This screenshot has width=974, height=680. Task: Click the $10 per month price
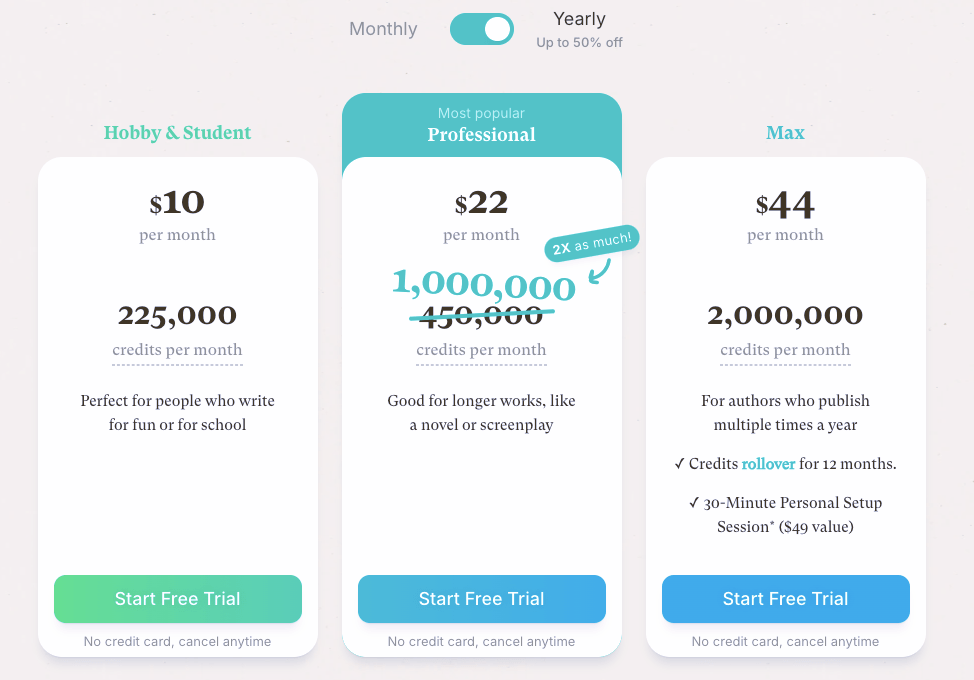coord(177,204)
